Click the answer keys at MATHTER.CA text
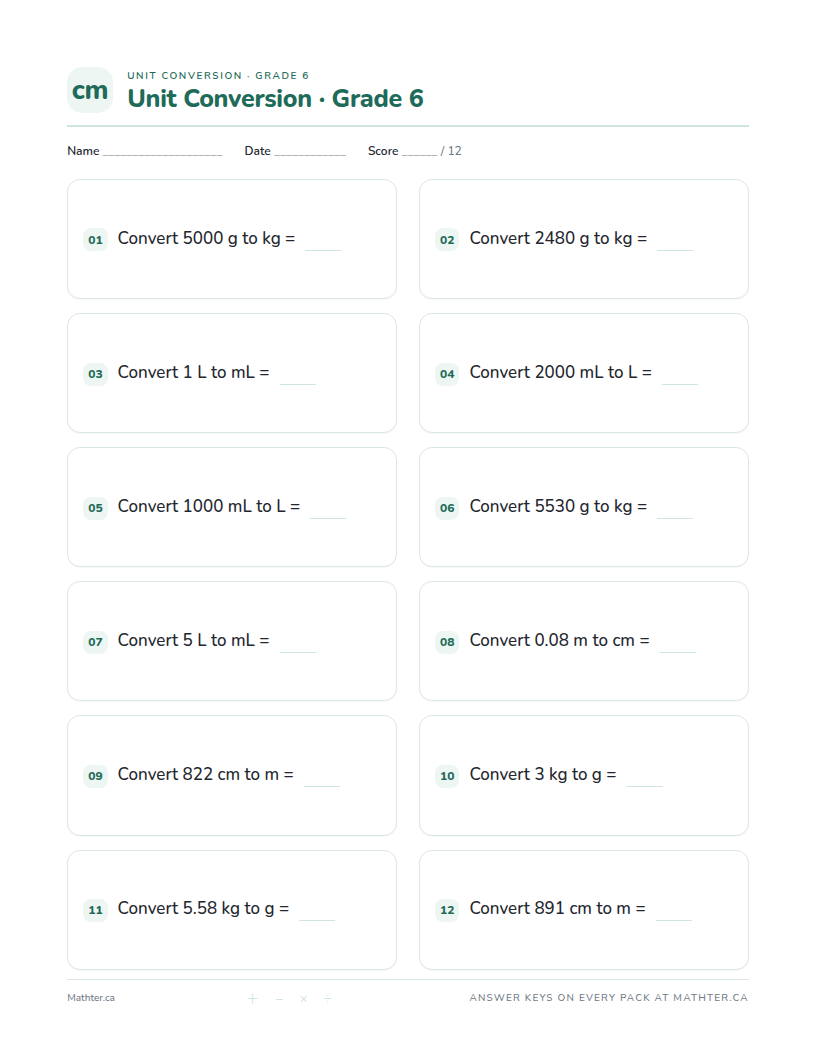816x1056 pixels. 609,997
